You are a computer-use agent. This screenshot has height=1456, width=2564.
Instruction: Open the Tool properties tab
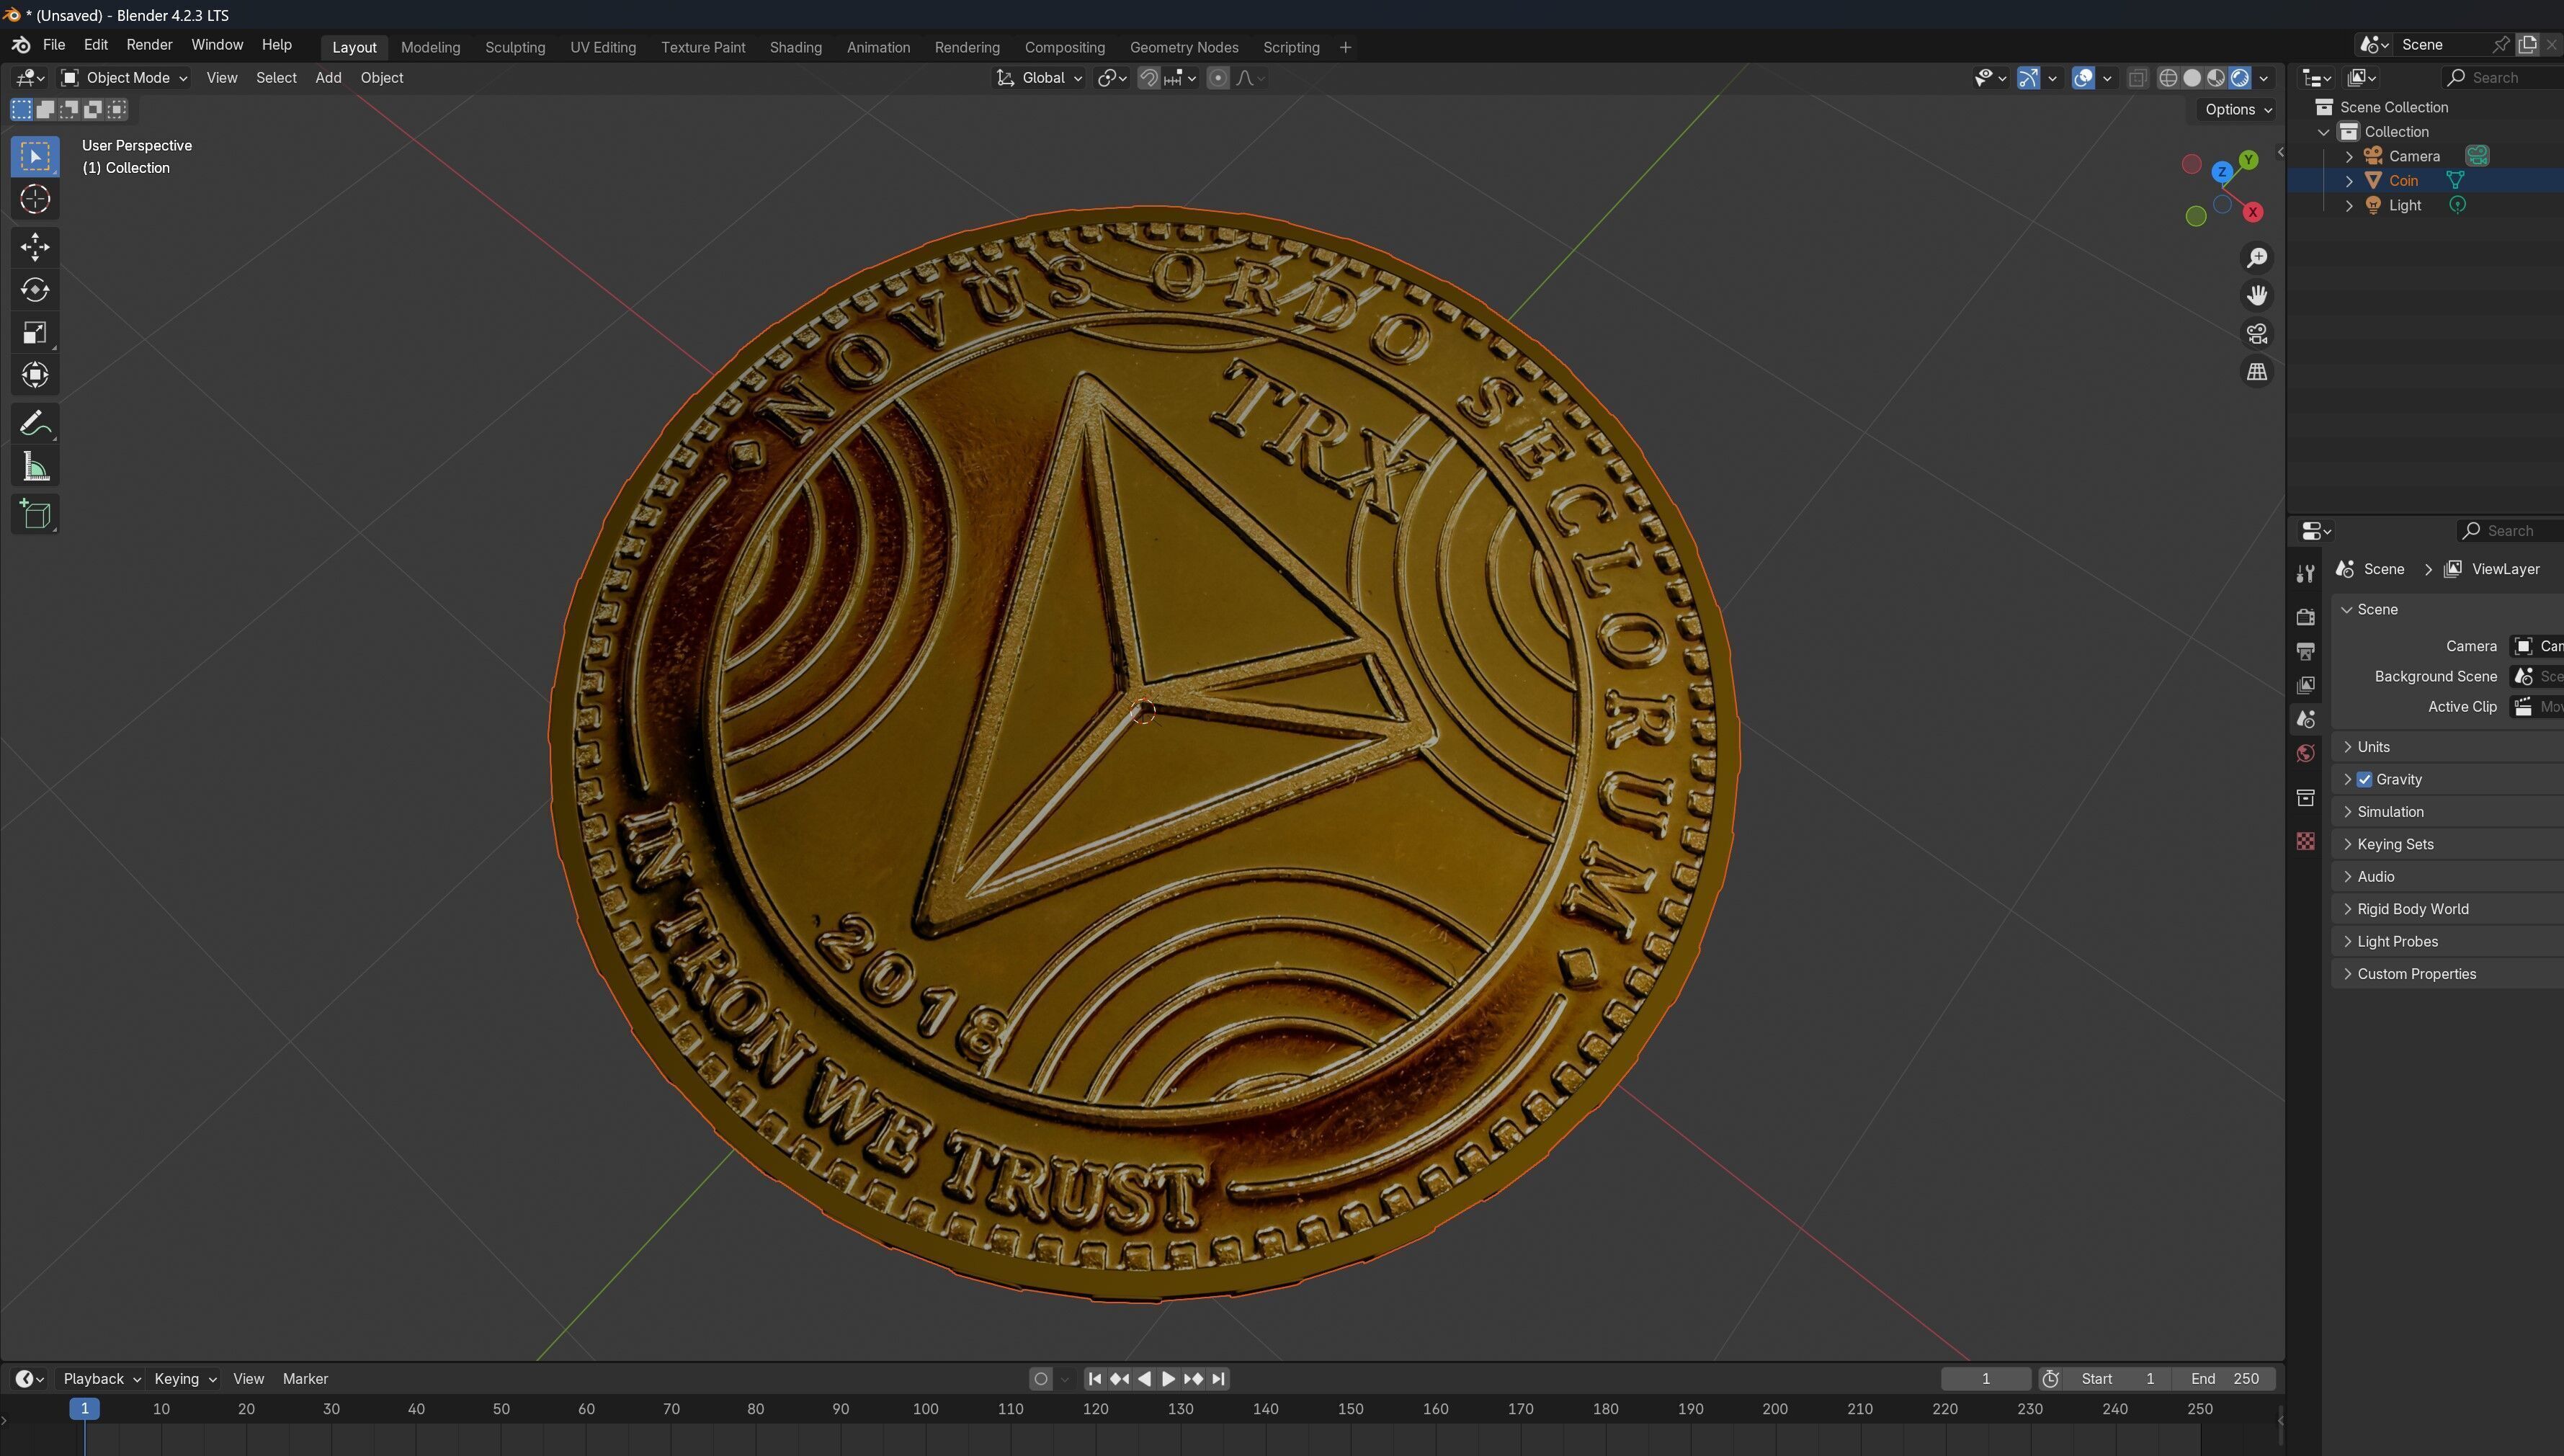pyautogui.click(x=2306, y=574)
